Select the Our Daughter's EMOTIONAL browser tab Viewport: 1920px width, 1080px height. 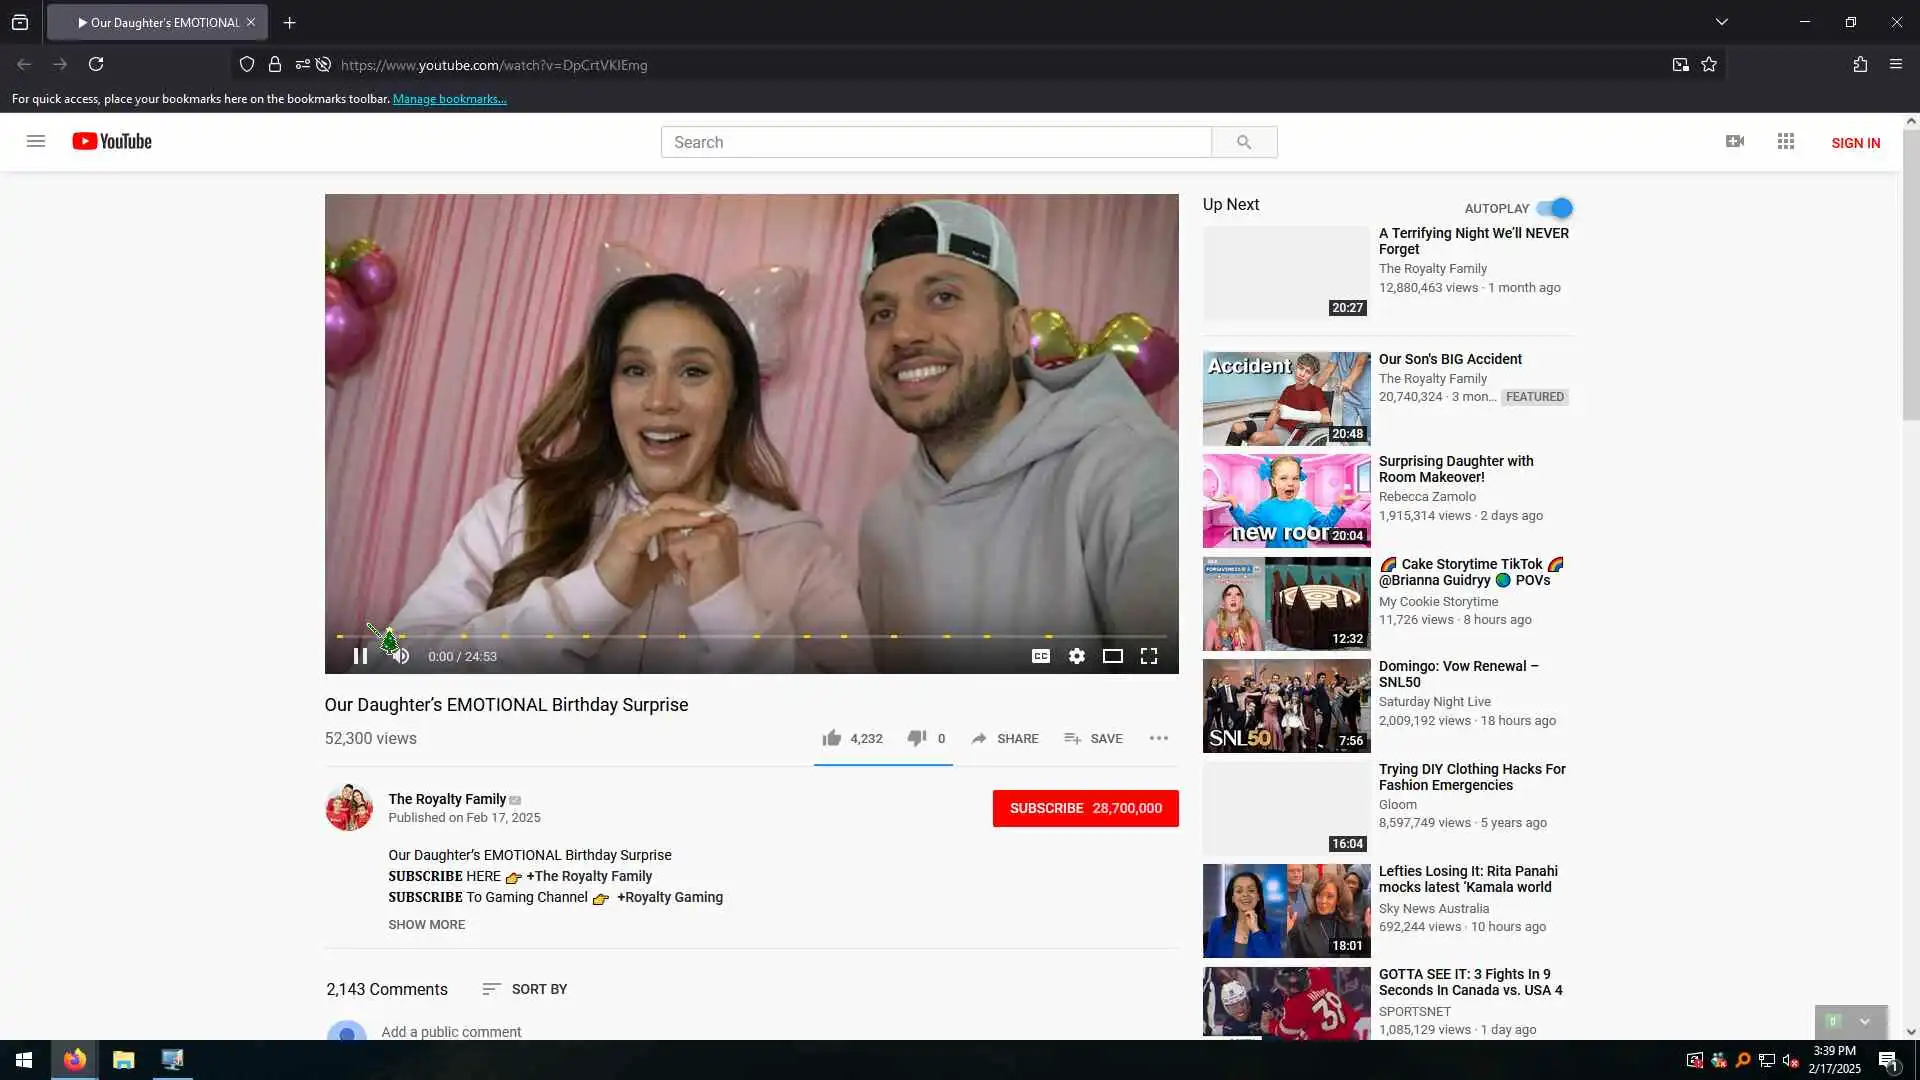click(x=158, y=22)
